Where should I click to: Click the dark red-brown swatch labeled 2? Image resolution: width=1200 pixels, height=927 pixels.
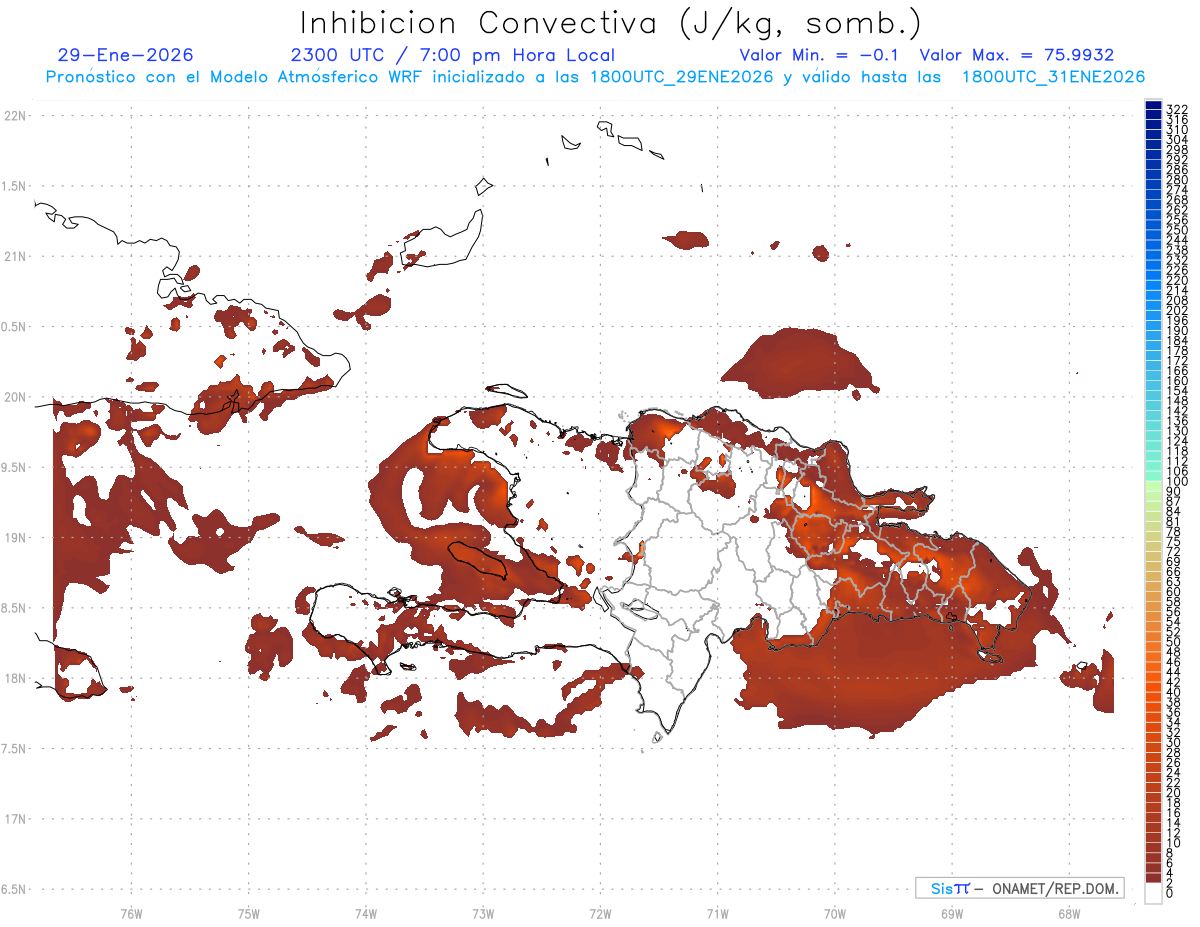(x=1153, y=877)
